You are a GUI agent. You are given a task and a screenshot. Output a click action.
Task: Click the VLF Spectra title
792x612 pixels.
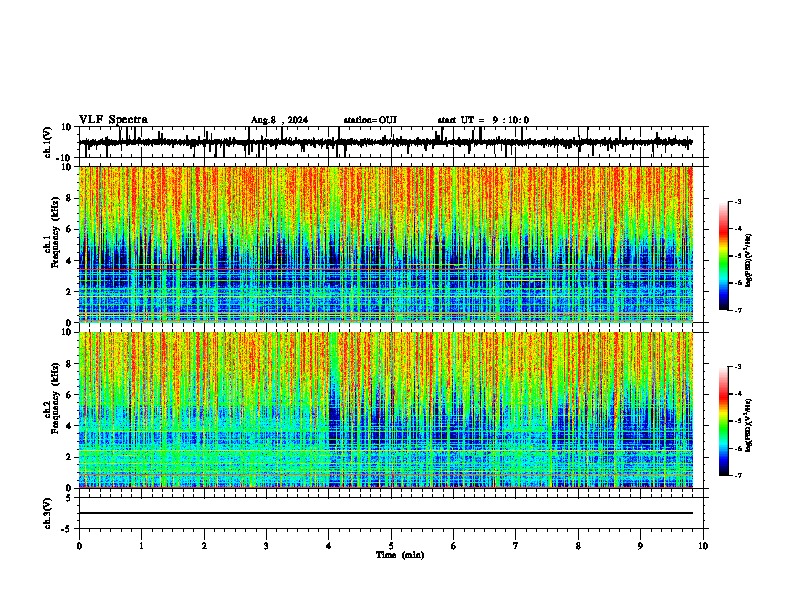click(113, 120)
